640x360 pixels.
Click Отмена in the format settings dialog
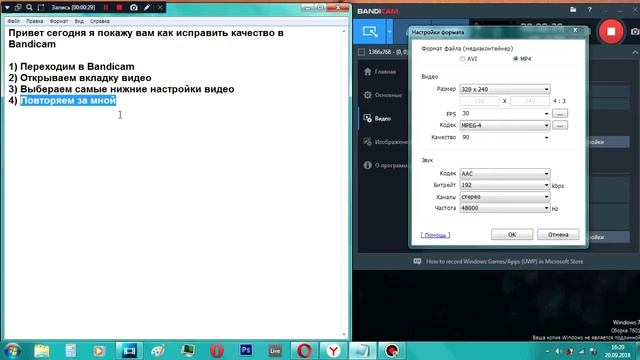558,235
